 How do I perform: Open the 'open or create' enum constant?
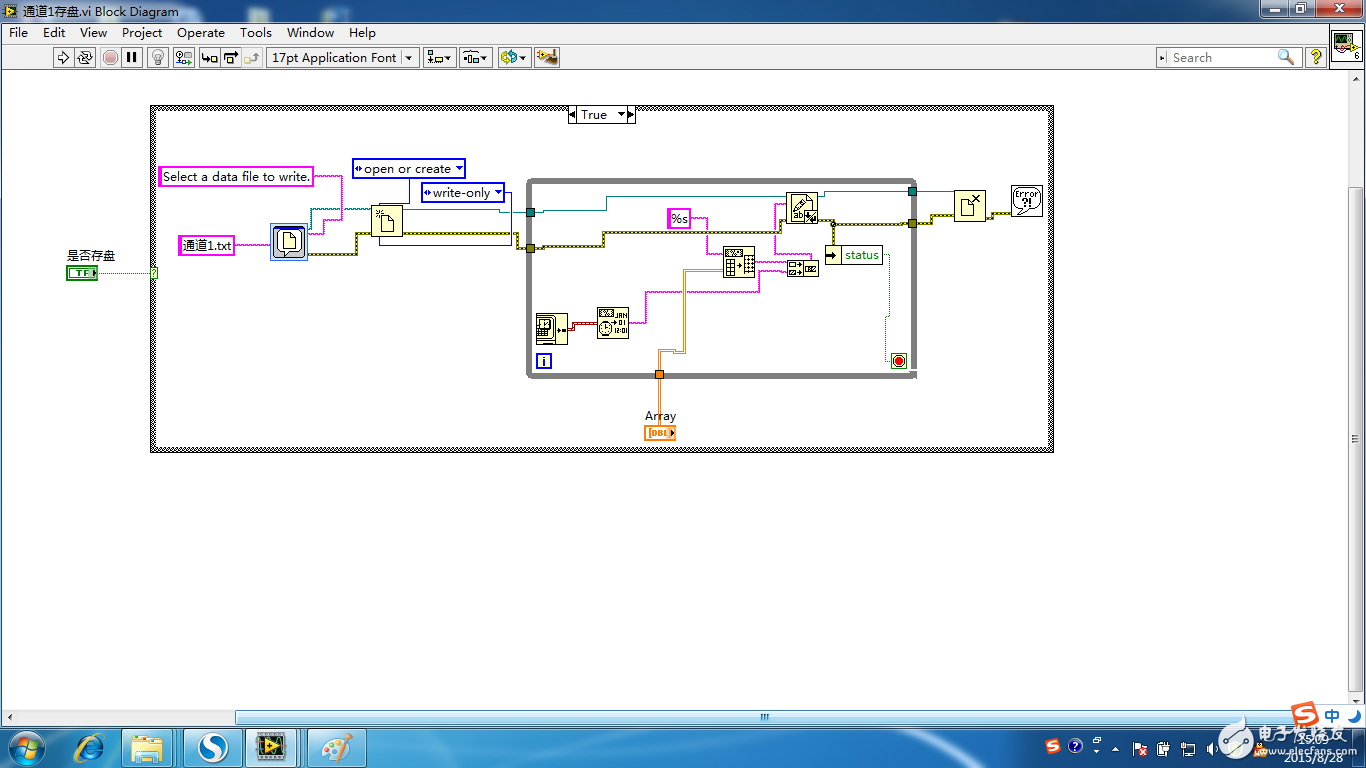click(409, 169)
